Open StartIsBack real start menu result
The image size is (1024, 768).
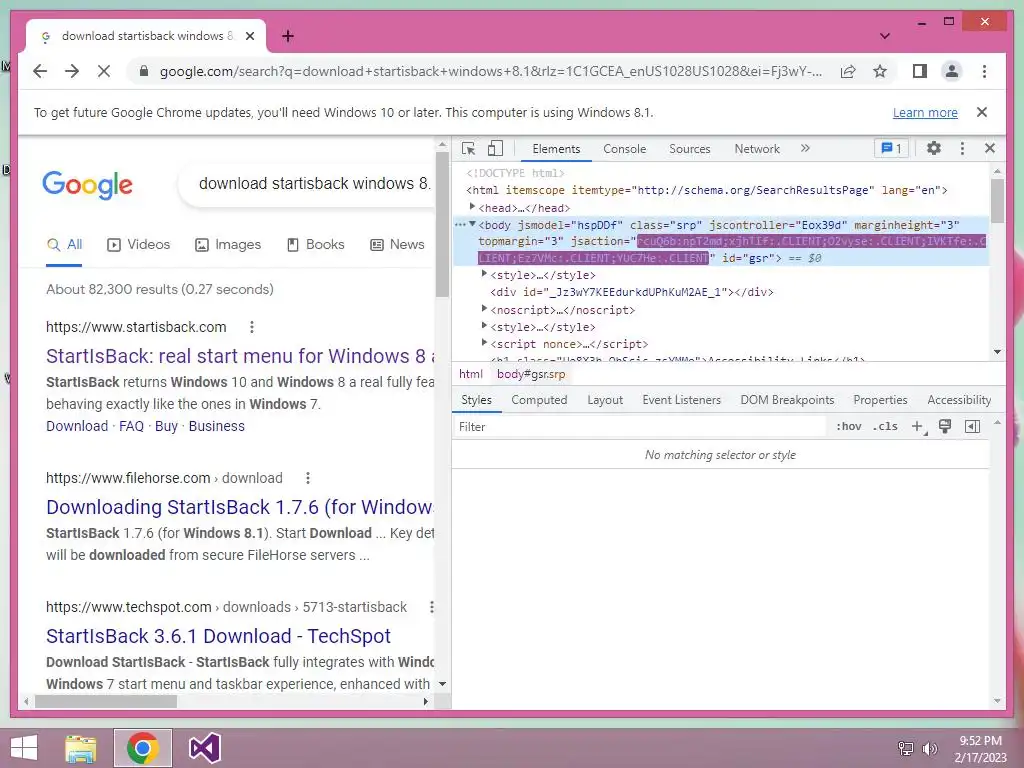pyautogui.click(x=240, y=357)
